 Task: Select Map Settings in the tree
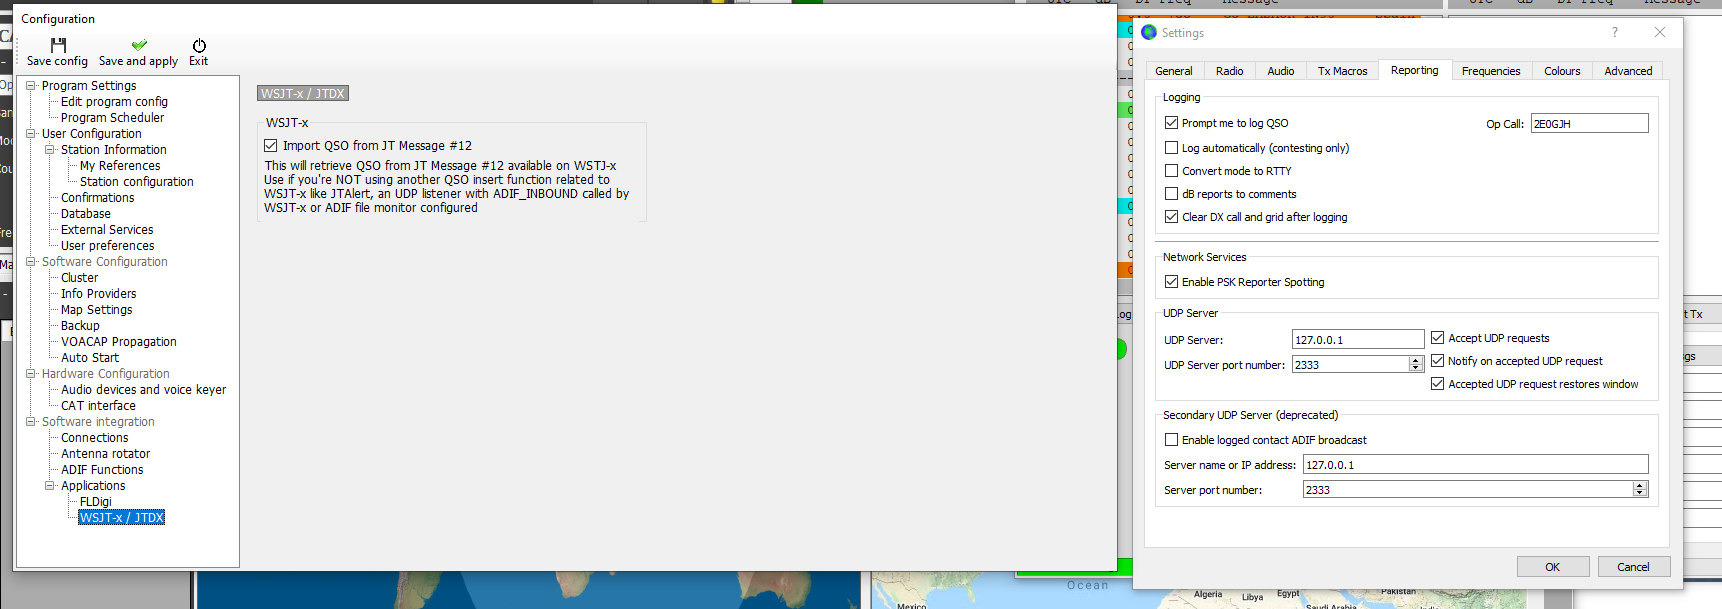pos(96,310)
